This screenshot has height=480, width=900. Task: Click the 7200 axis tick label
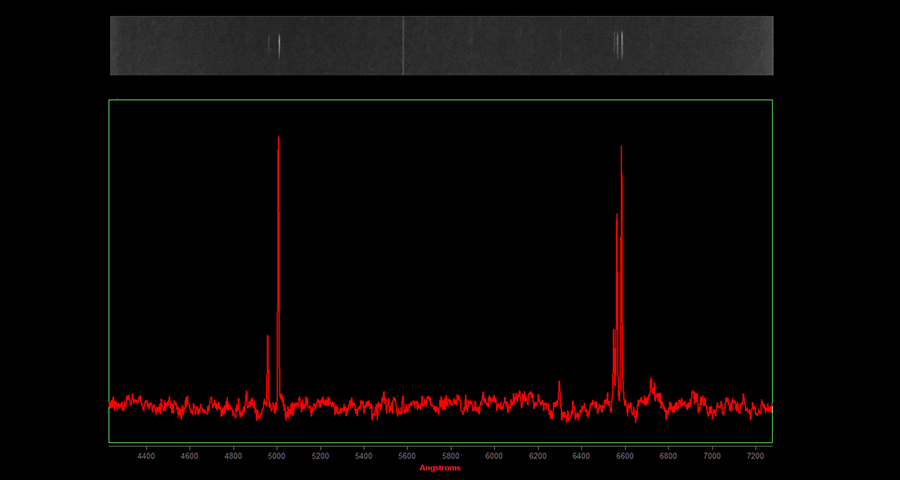pyautogui.click(x=755, y=456)
